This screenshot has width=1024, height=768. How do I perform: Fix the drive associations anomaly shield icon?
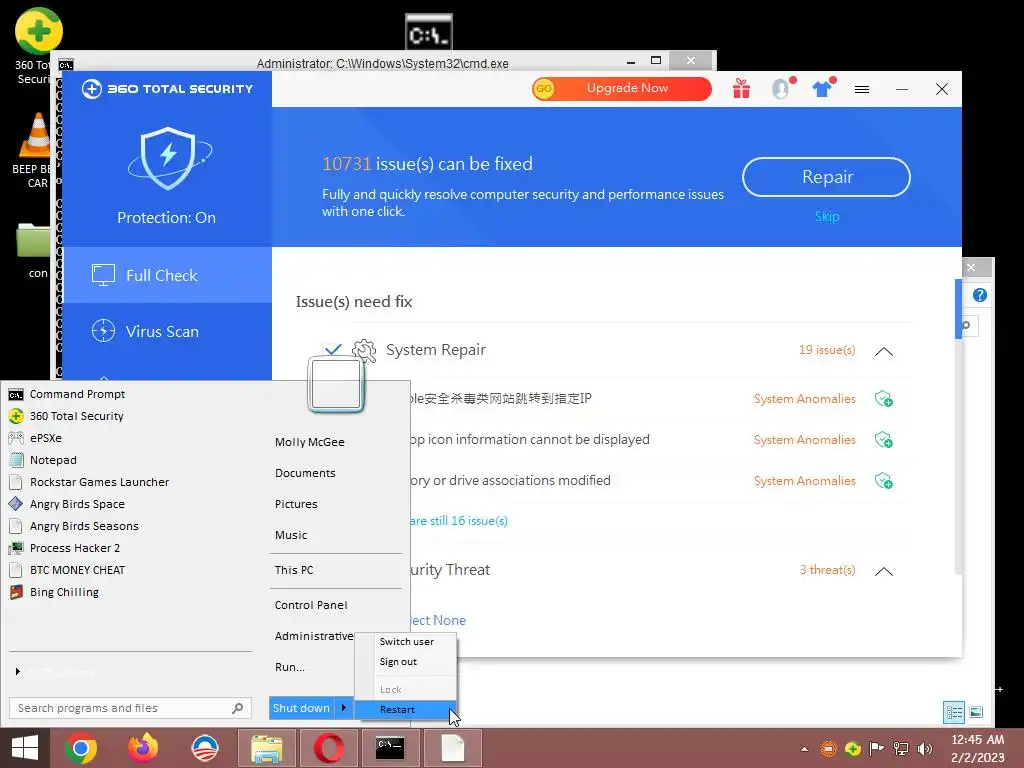pyautogui.click(x=884, y=481)
